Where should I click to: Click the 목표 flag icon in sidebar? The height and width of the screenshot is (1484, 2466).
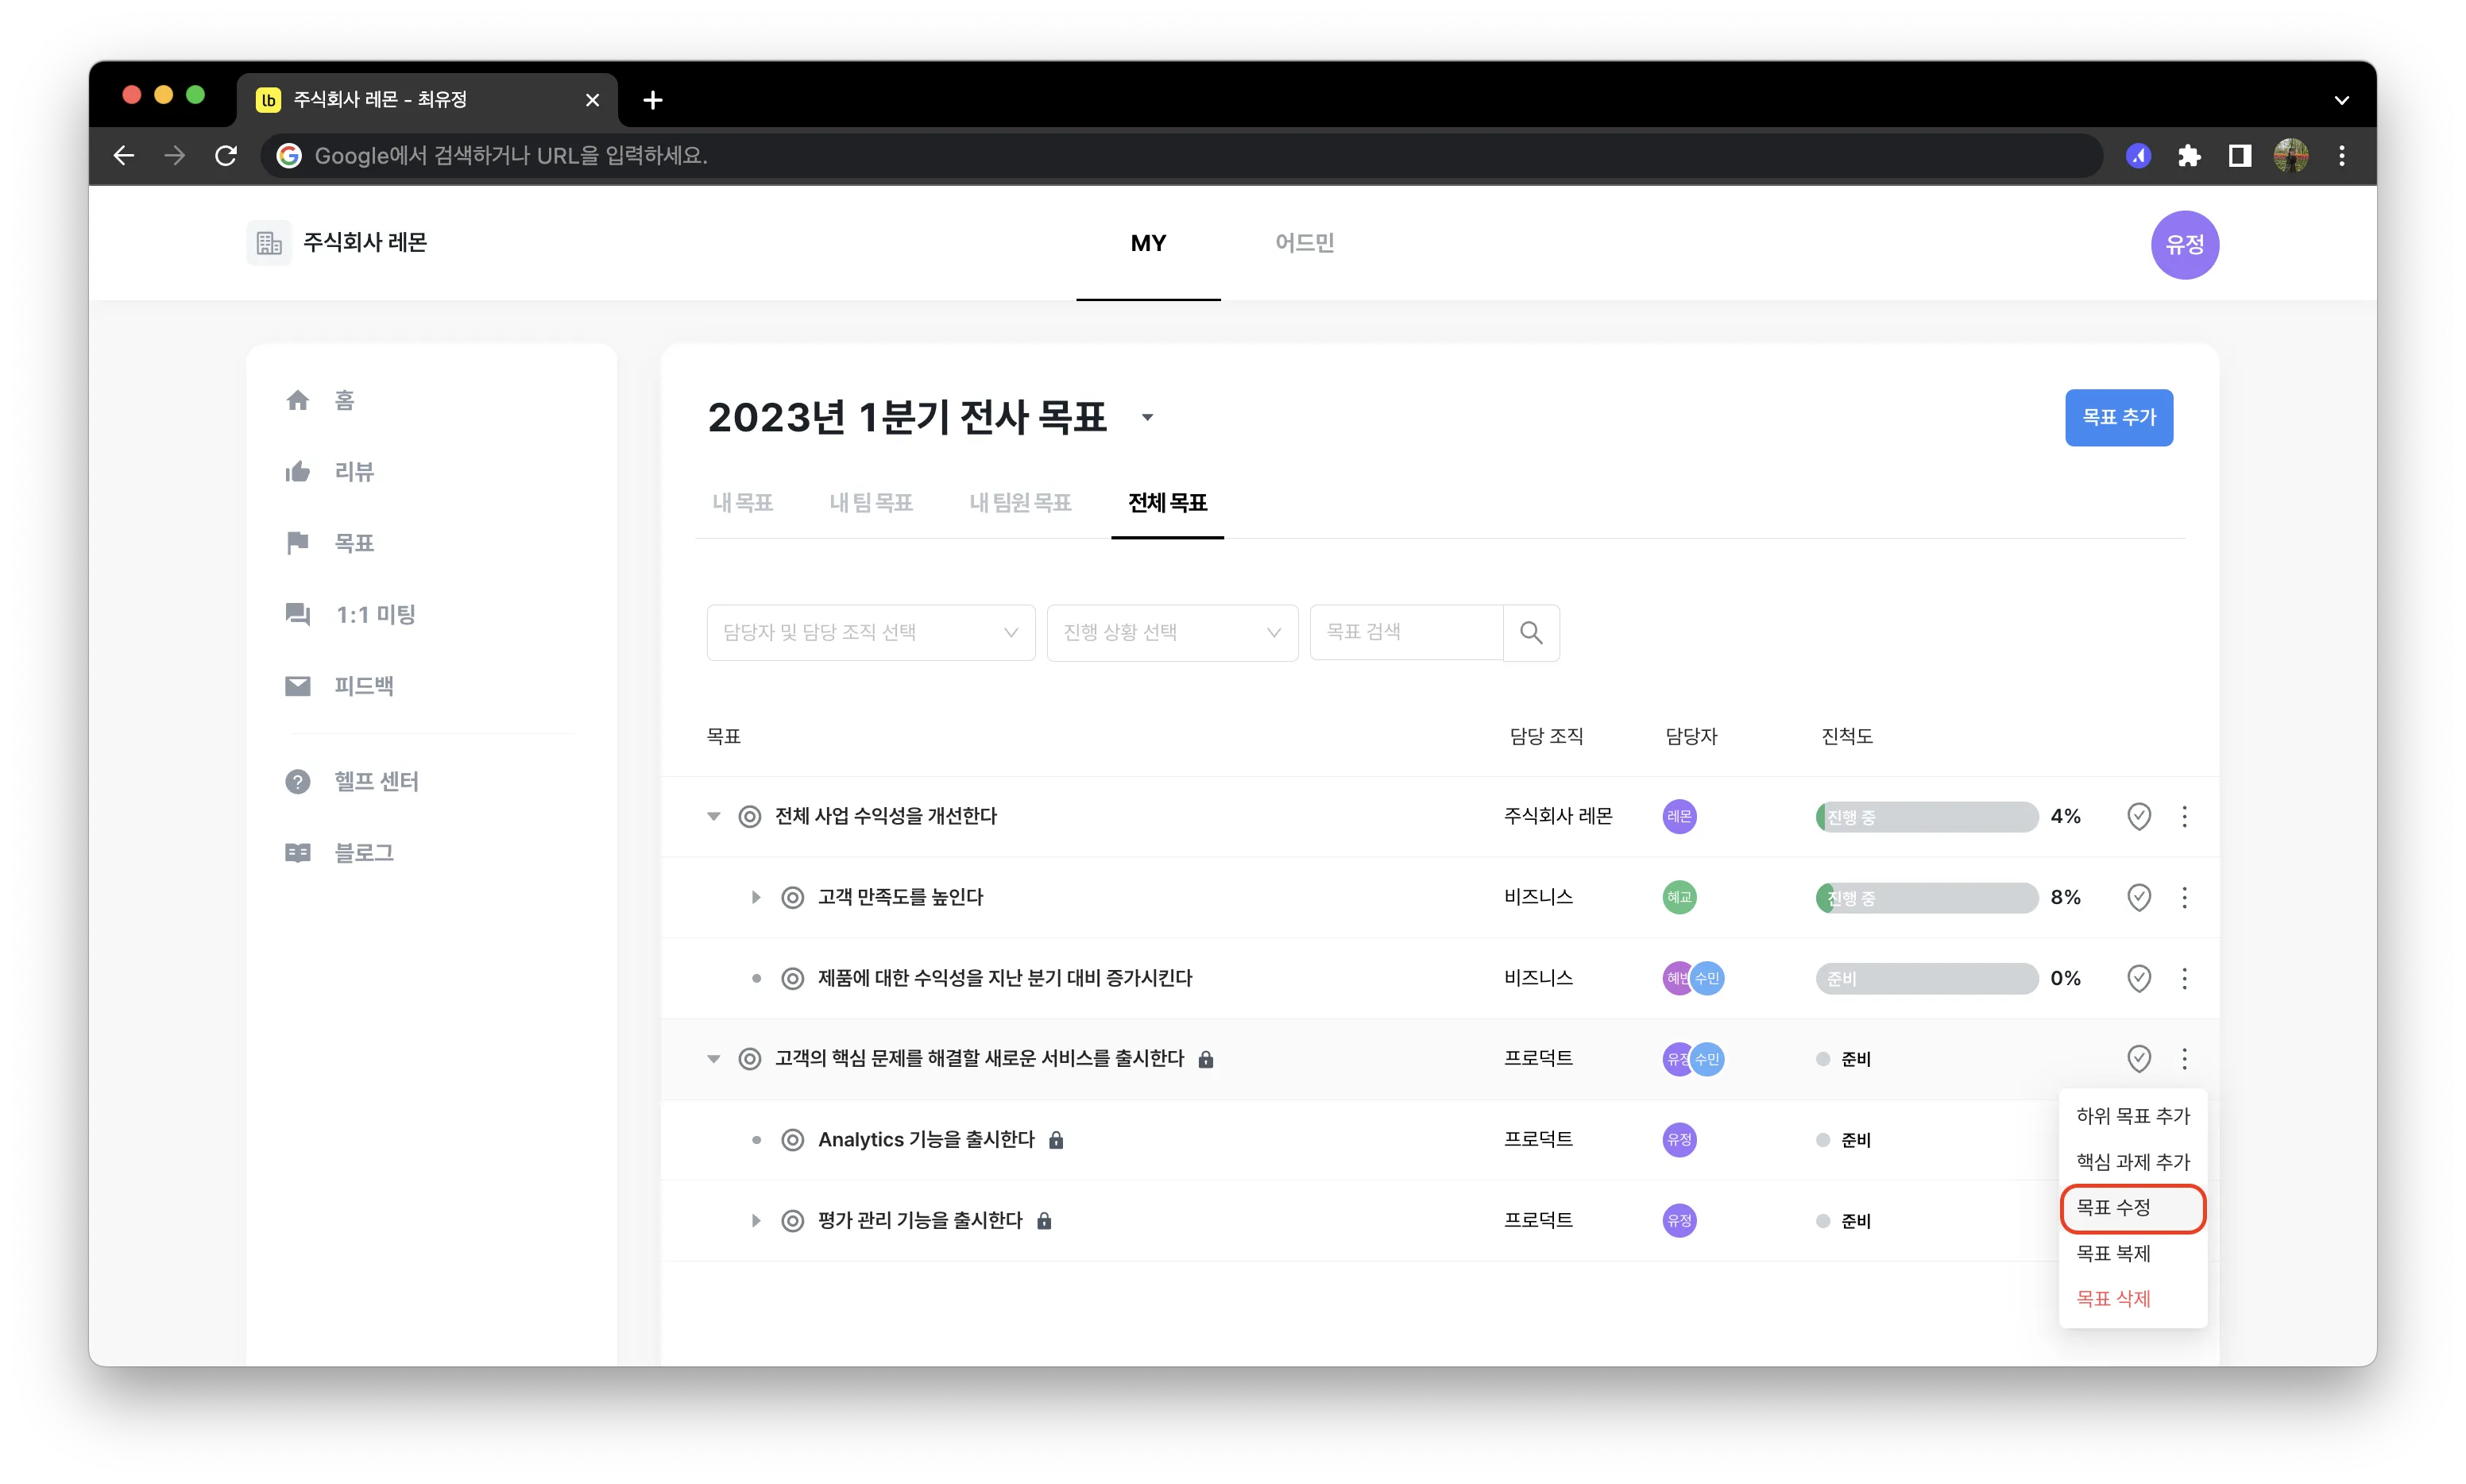(x=297, y=543)
